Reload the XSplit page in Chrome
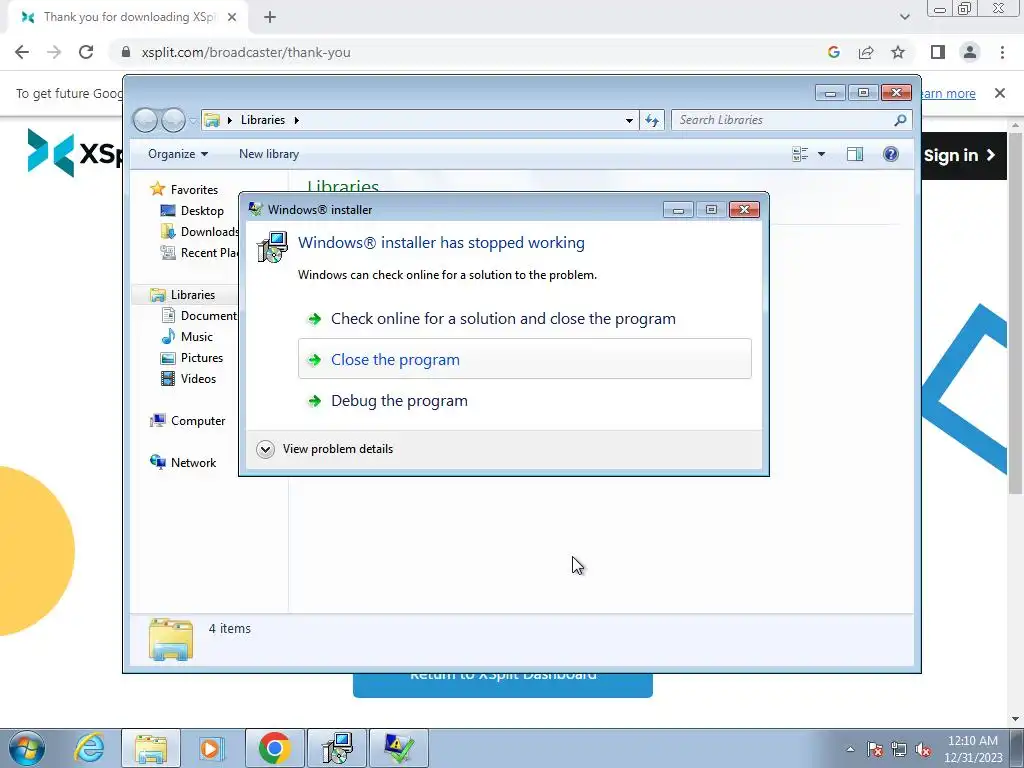 pos(86,52)
